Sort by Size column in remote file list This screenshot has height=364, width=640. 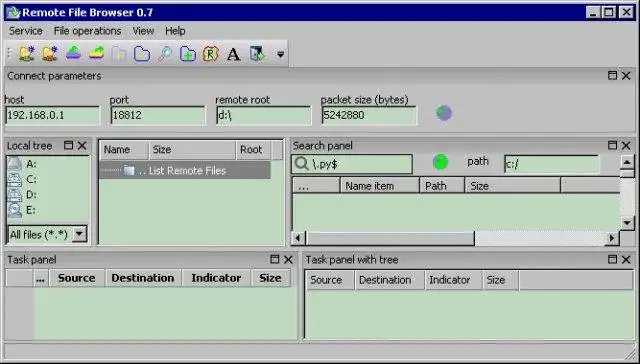(x=192, y=150)
